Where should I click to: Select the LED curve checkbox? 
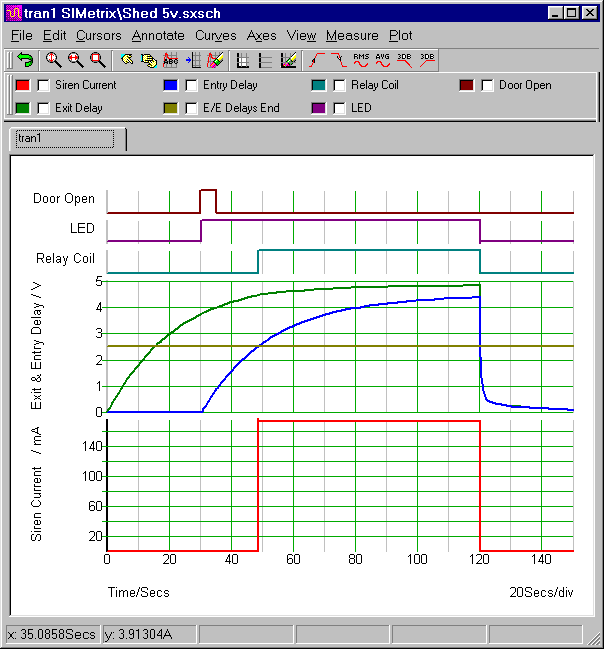pos(339,108)
